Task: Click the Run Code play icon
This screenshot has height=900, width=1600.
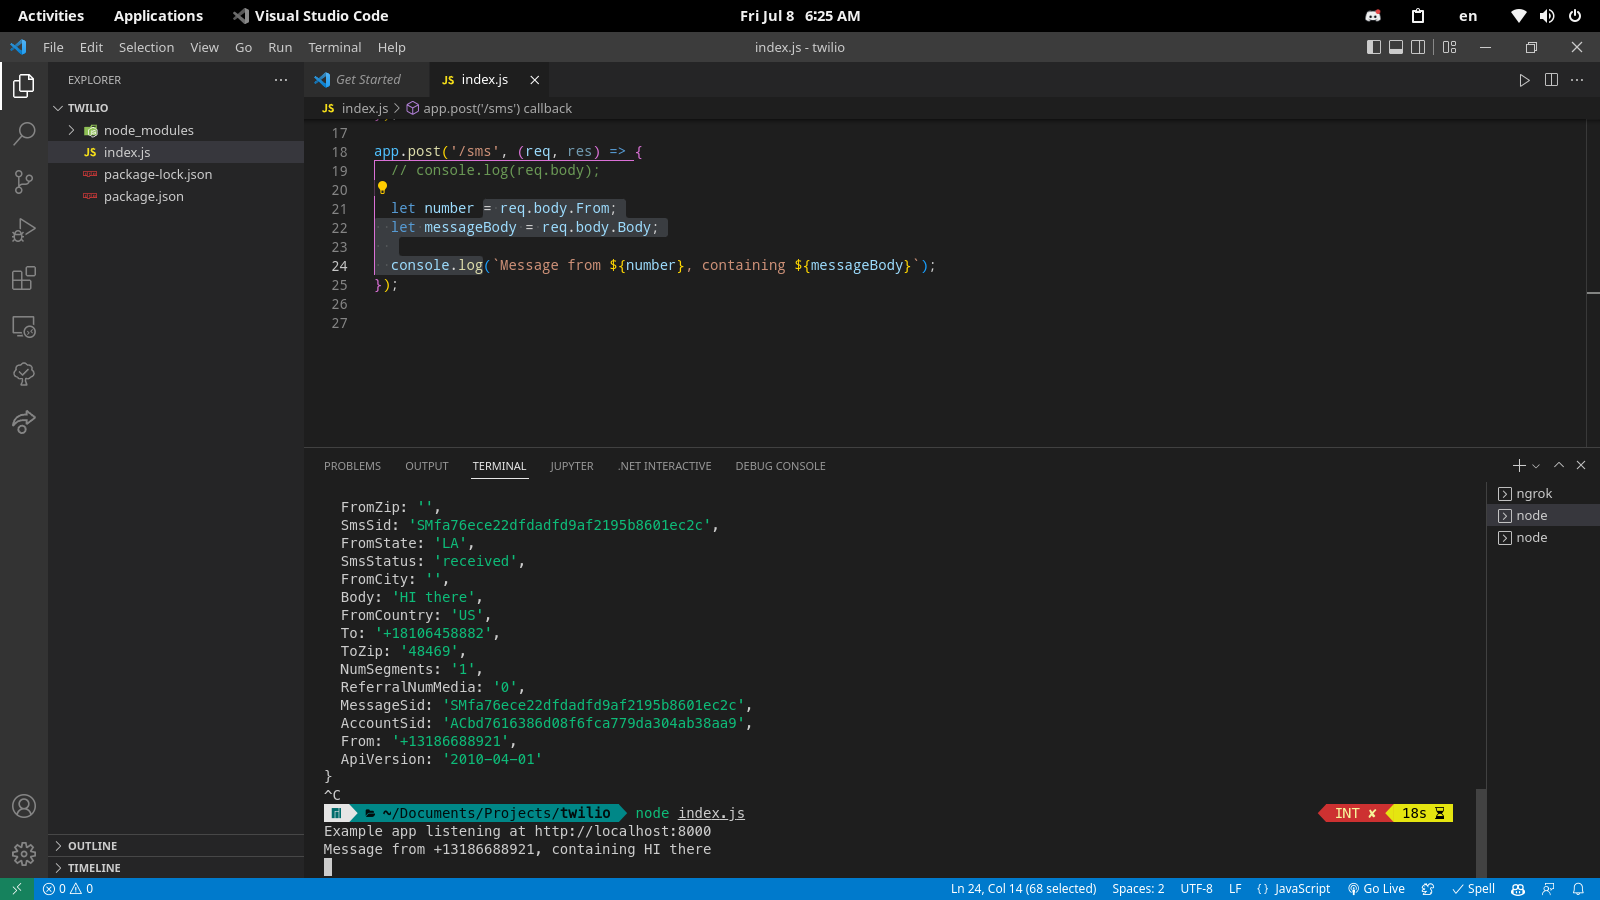Action: point(1524,80)
